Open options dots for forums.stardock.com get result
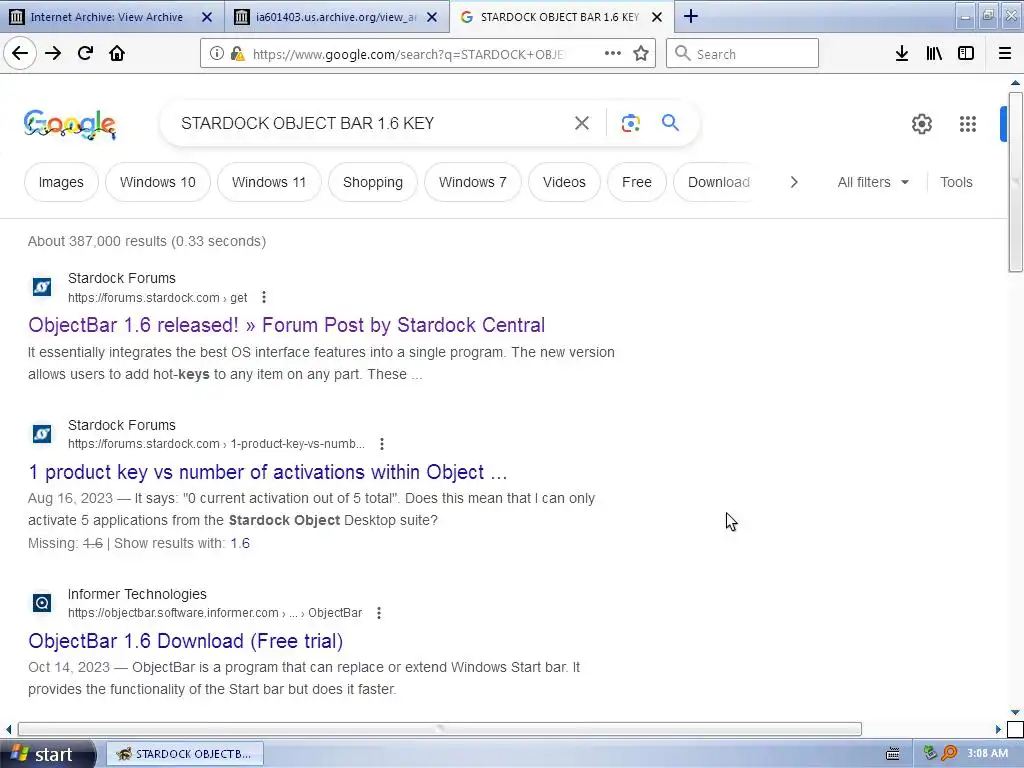 click(x=264, y=297)
